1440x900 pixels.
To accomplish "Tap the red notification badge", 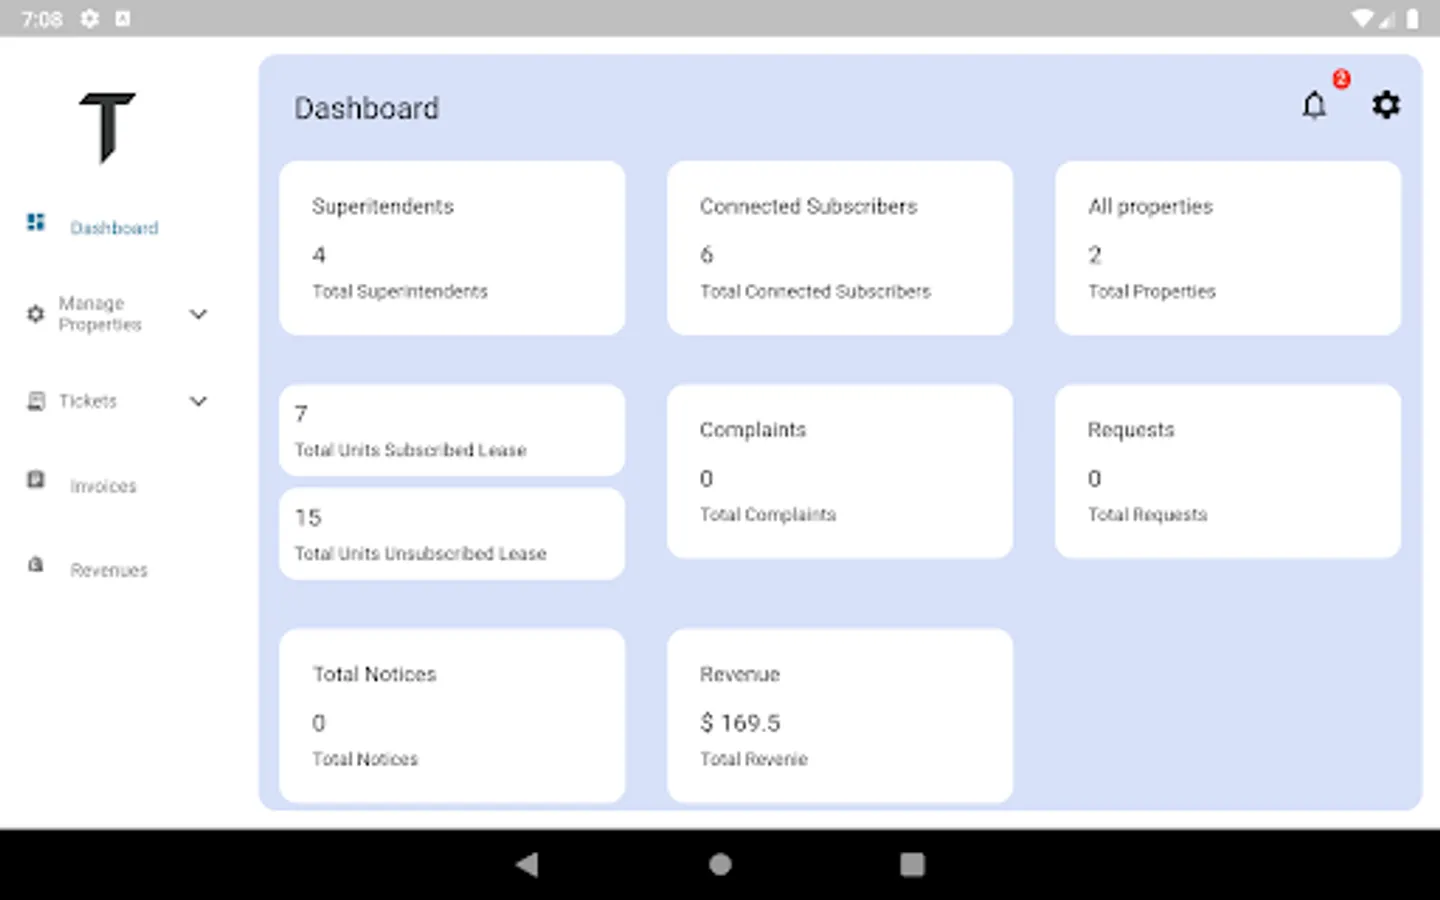I will click(x=1342, y=79).
